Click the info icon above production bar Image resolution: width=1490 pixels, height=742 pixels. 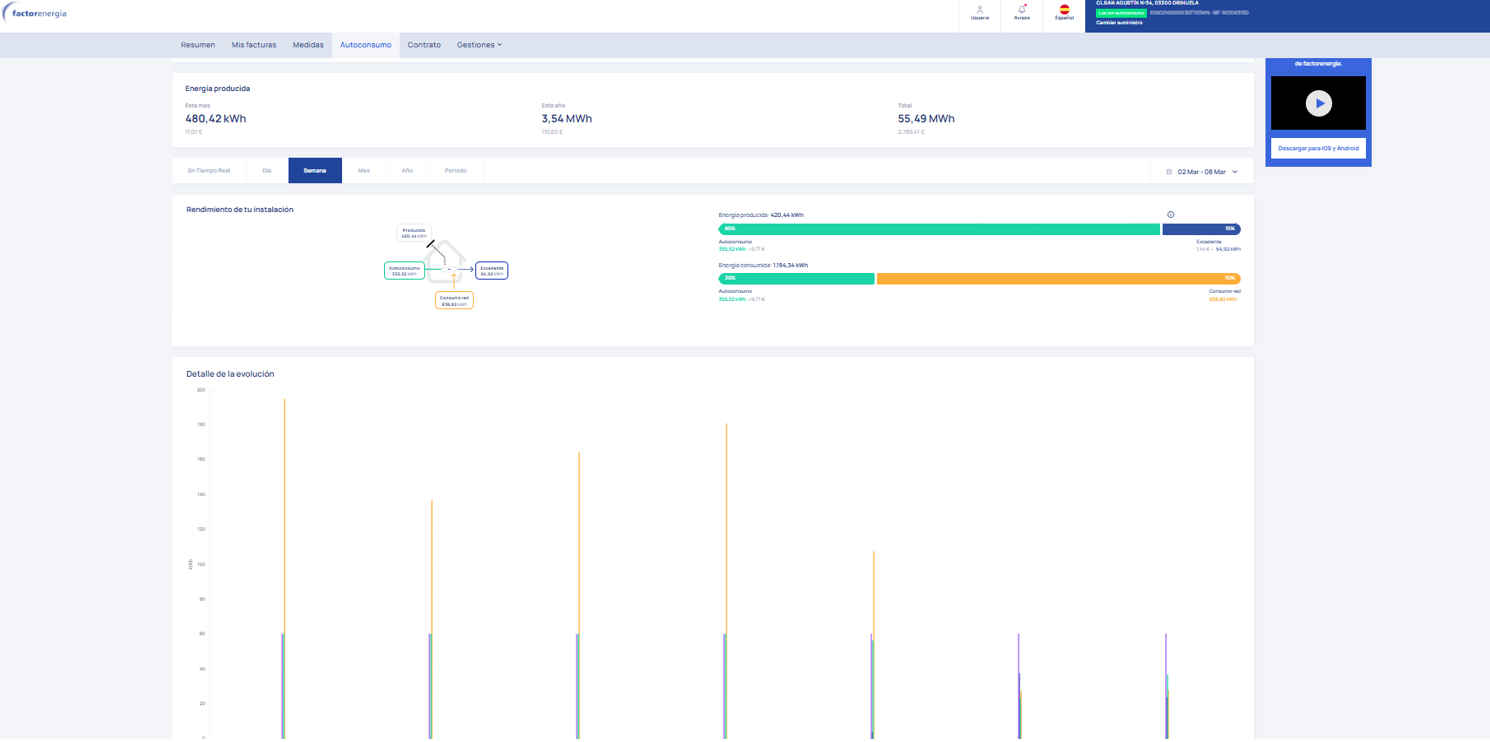coord(1170,215)
